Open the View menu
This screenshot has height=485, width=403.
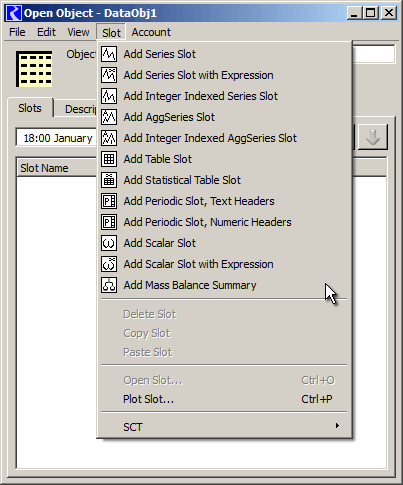point(78,32)
